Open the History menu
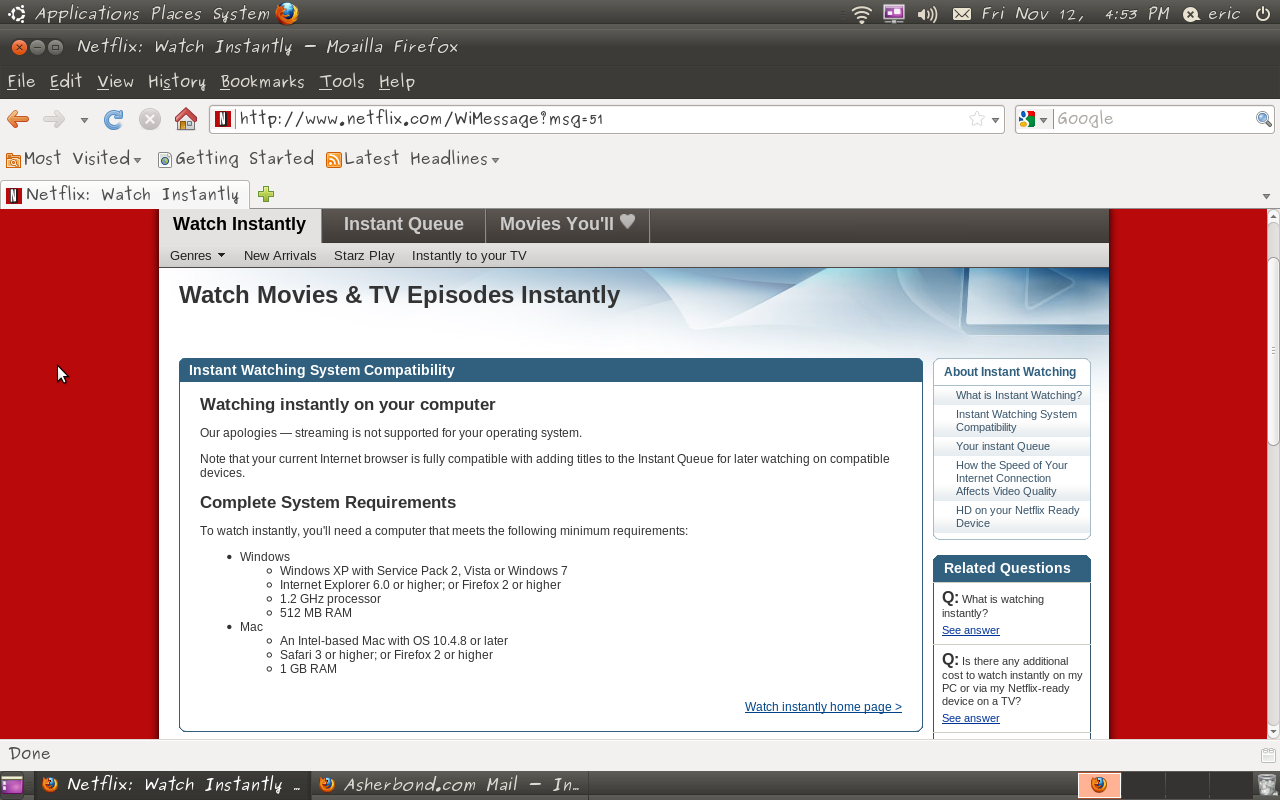The width and height of the screenshot is (1280, 800). coord(177,82)
